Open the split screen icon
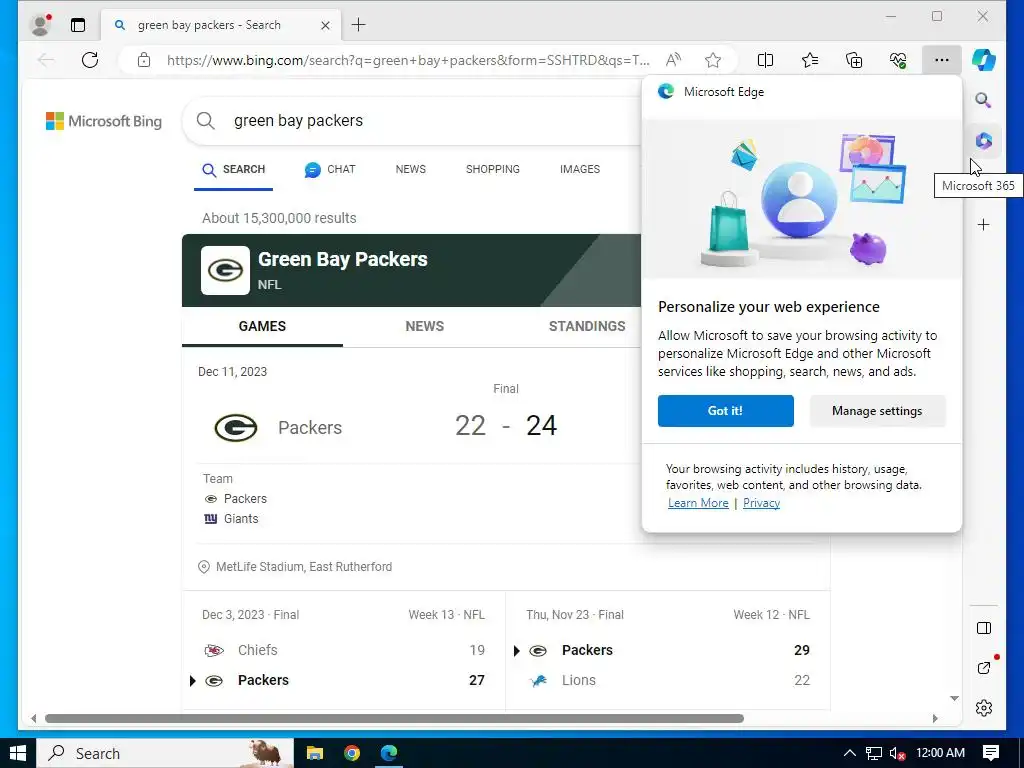The image size is (1024, 768). pyautogui.click(x=765, y=60)
